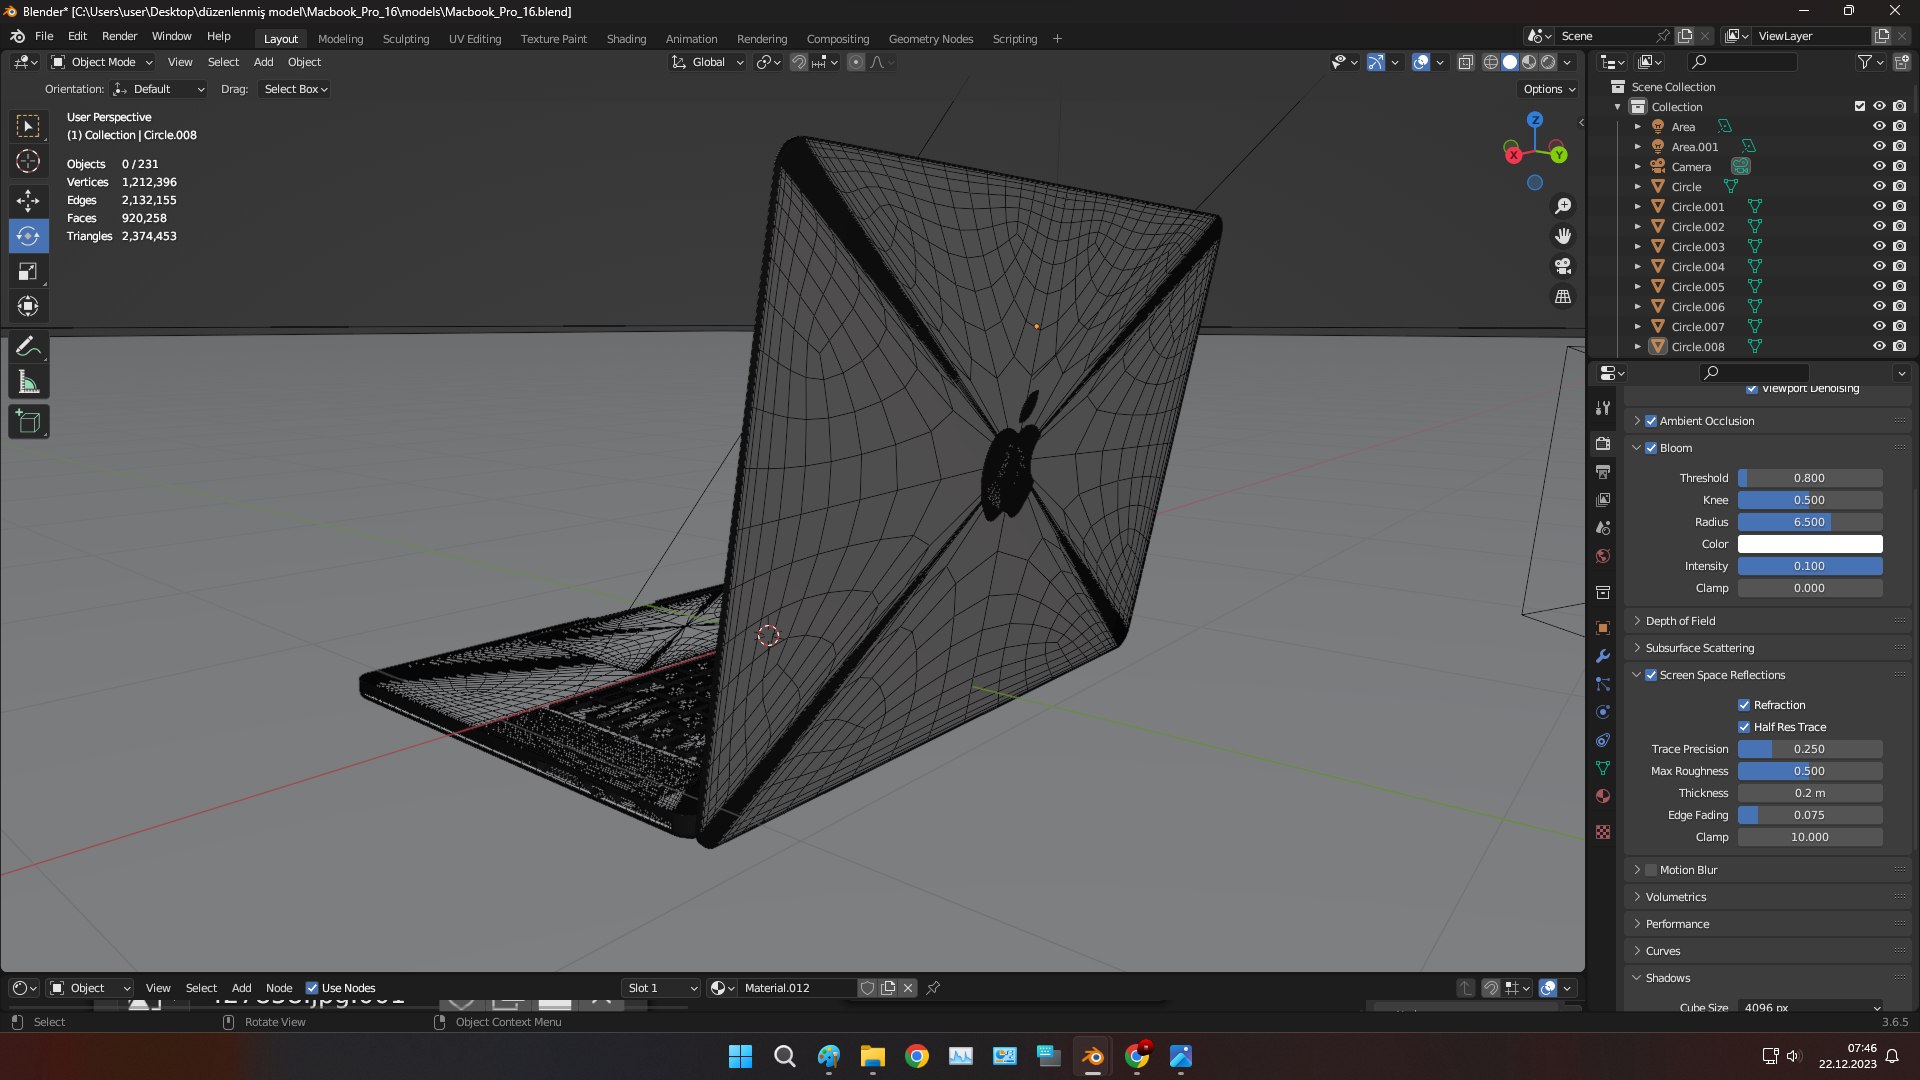Switch to the Shading workspace tab
Viewport: 1920px width, 1080px height.
(x=626, y=39)
